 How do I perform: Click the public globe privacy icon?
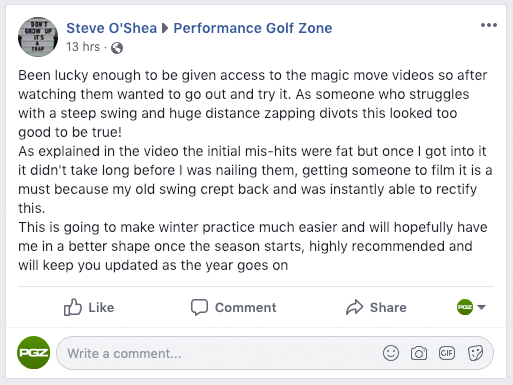coord(117,48)
